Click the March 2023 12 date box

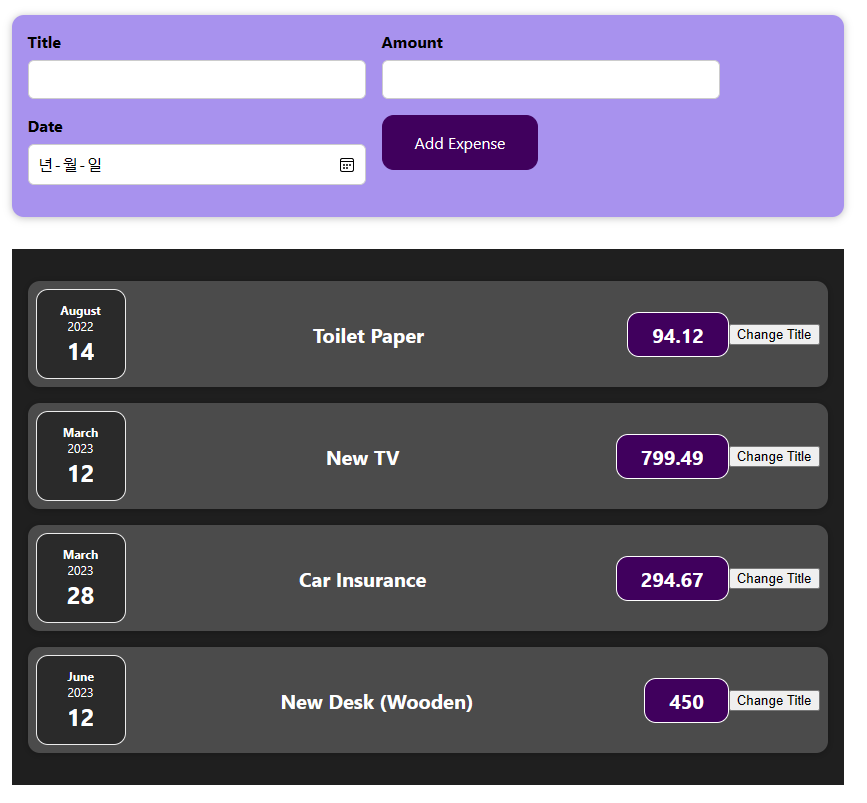pyautogui.click(x=81, y=456)
